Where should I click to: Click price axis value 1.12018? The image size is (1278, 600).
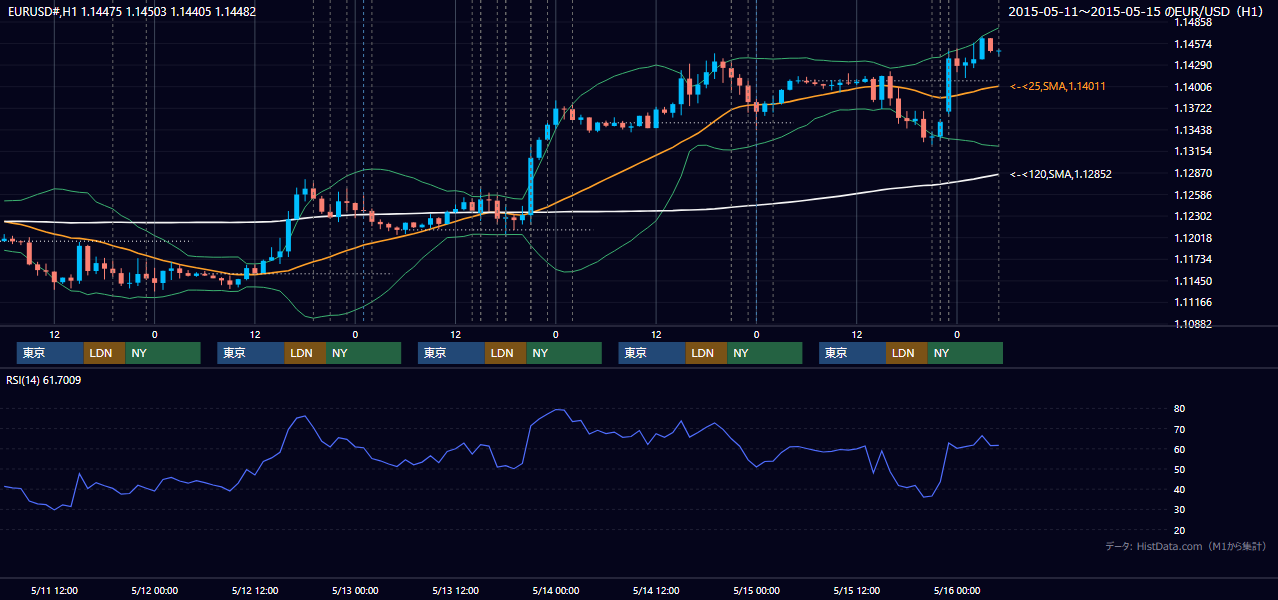pos(1193,238)
